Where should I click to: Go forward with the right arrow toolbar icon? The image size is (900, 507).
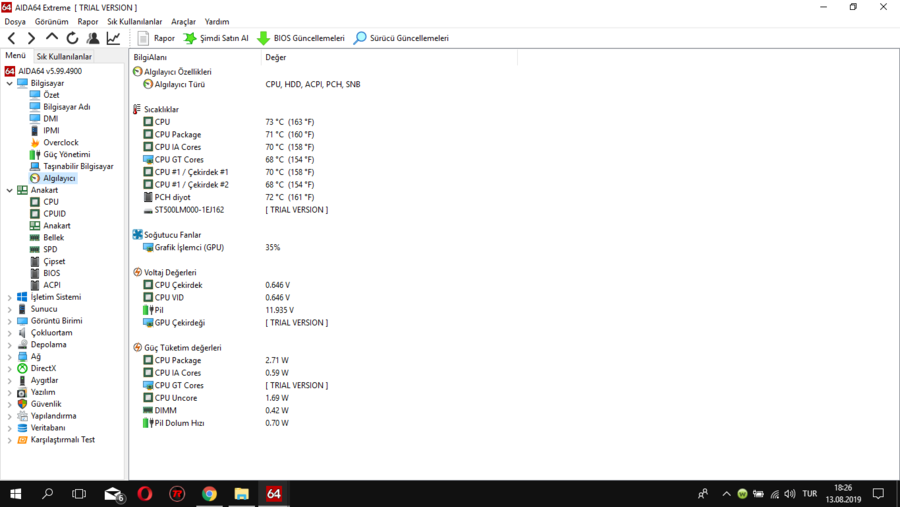point(31,38)
